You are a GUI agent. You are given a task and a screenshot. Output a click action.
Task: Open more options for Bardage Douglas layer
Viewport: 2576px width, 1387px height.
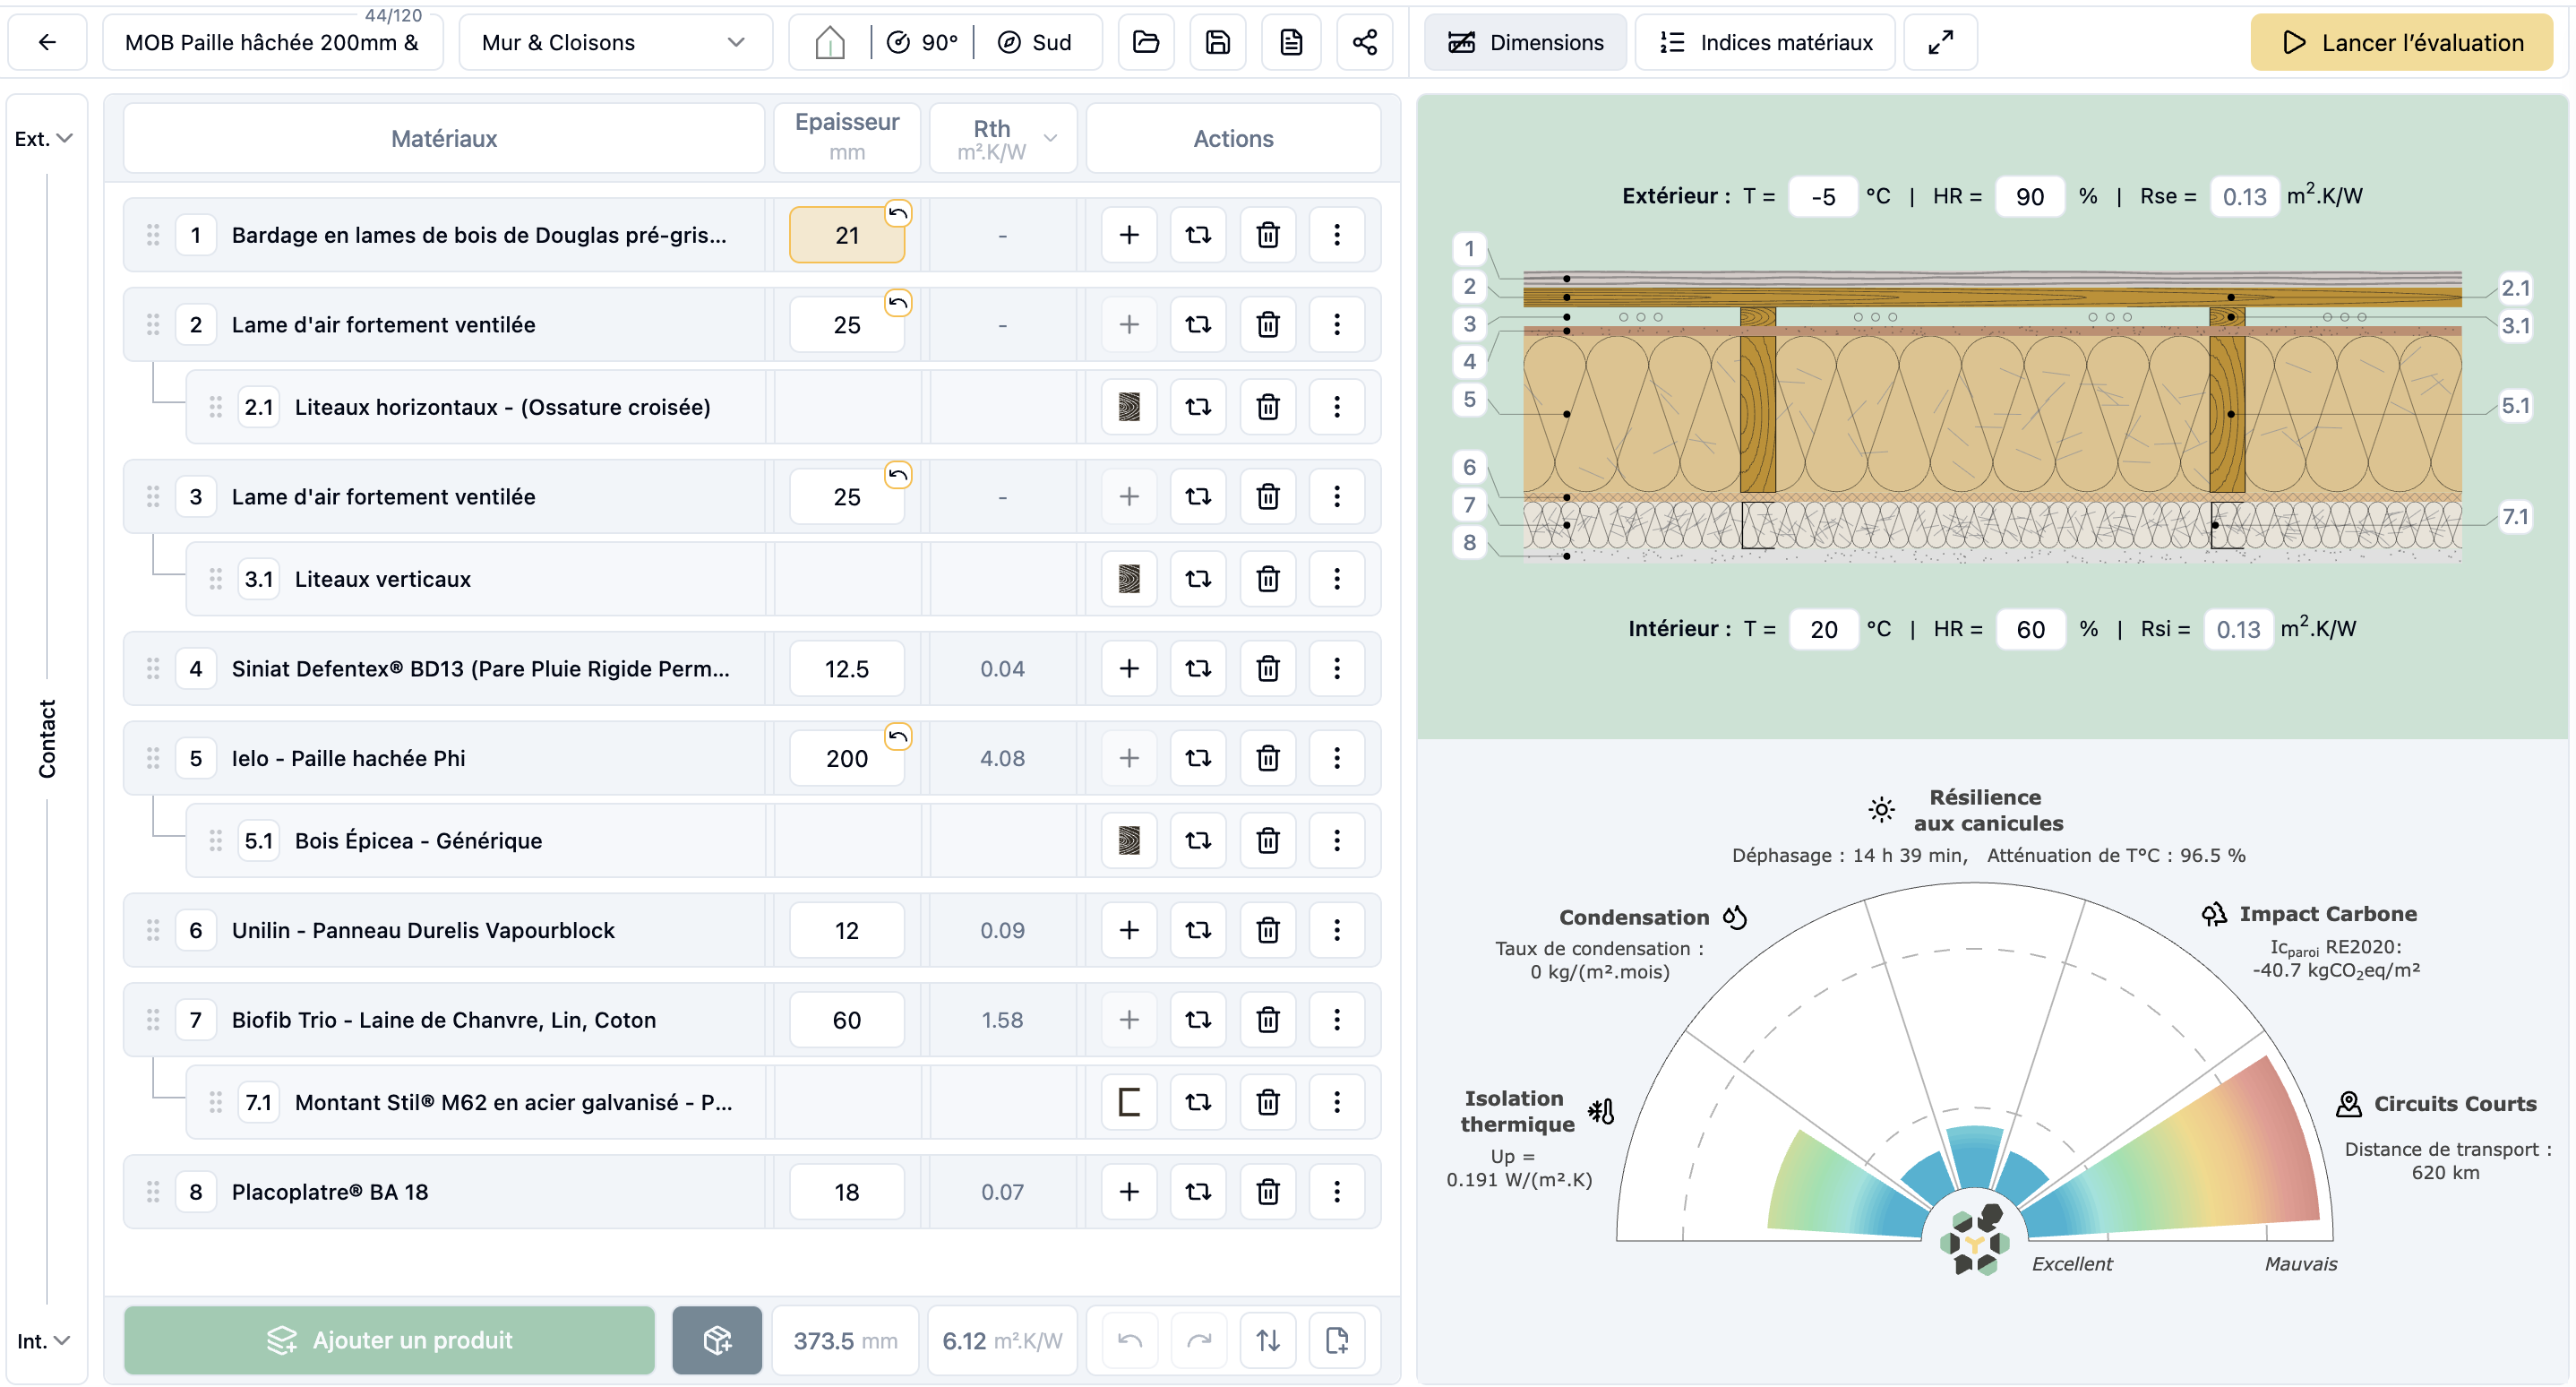(x=1336, y=235)
